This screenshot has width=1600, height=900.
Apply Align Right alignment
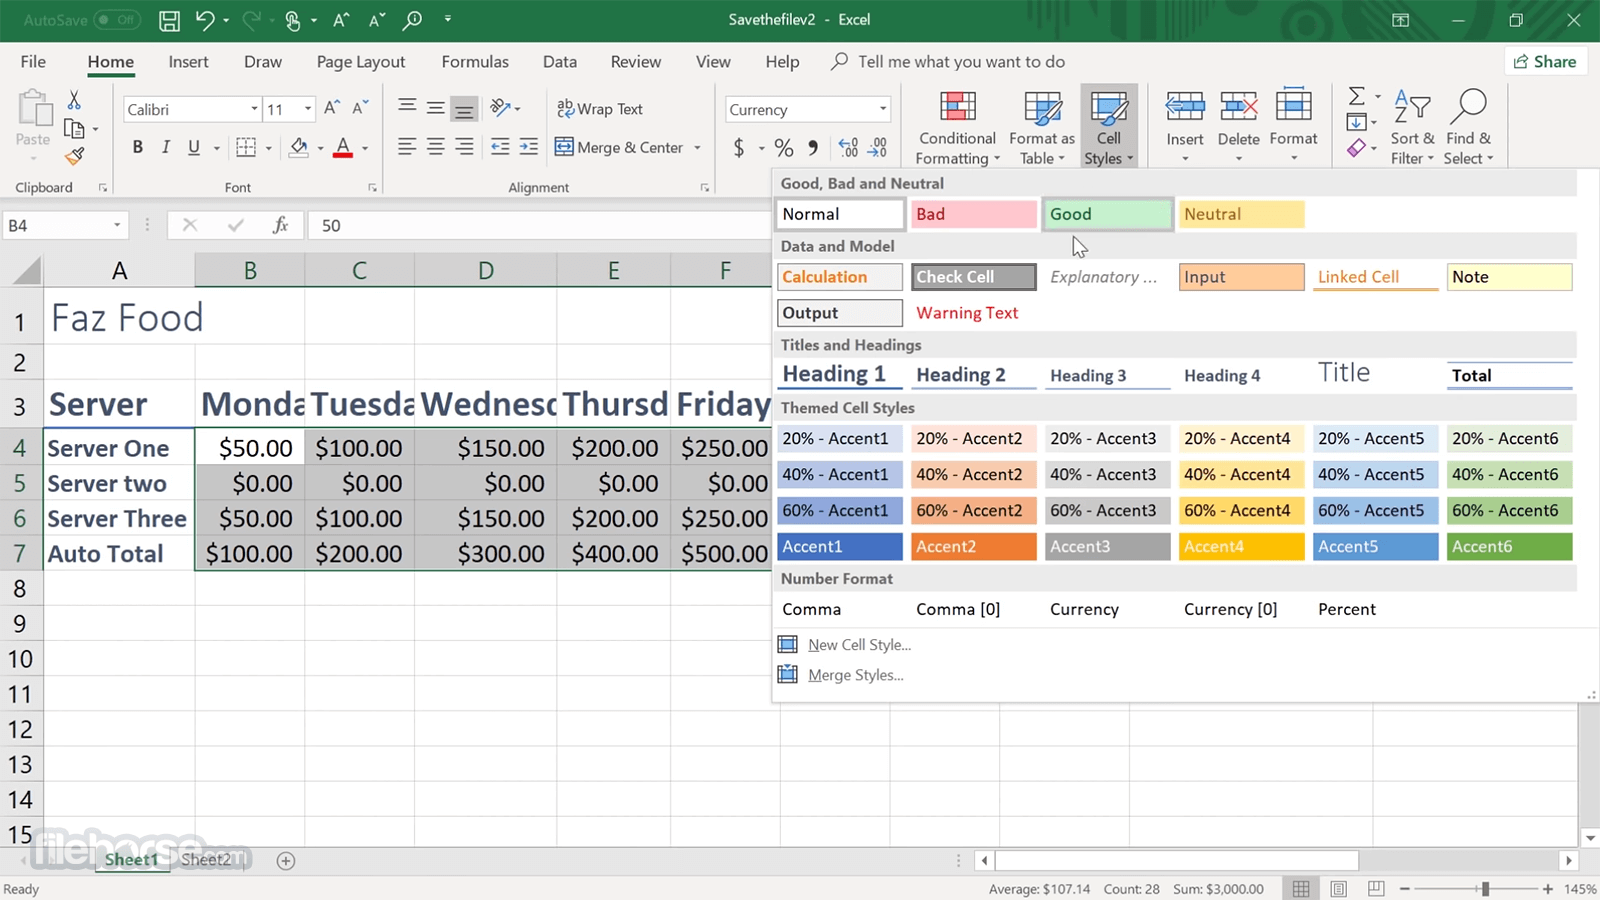point(464,147)
